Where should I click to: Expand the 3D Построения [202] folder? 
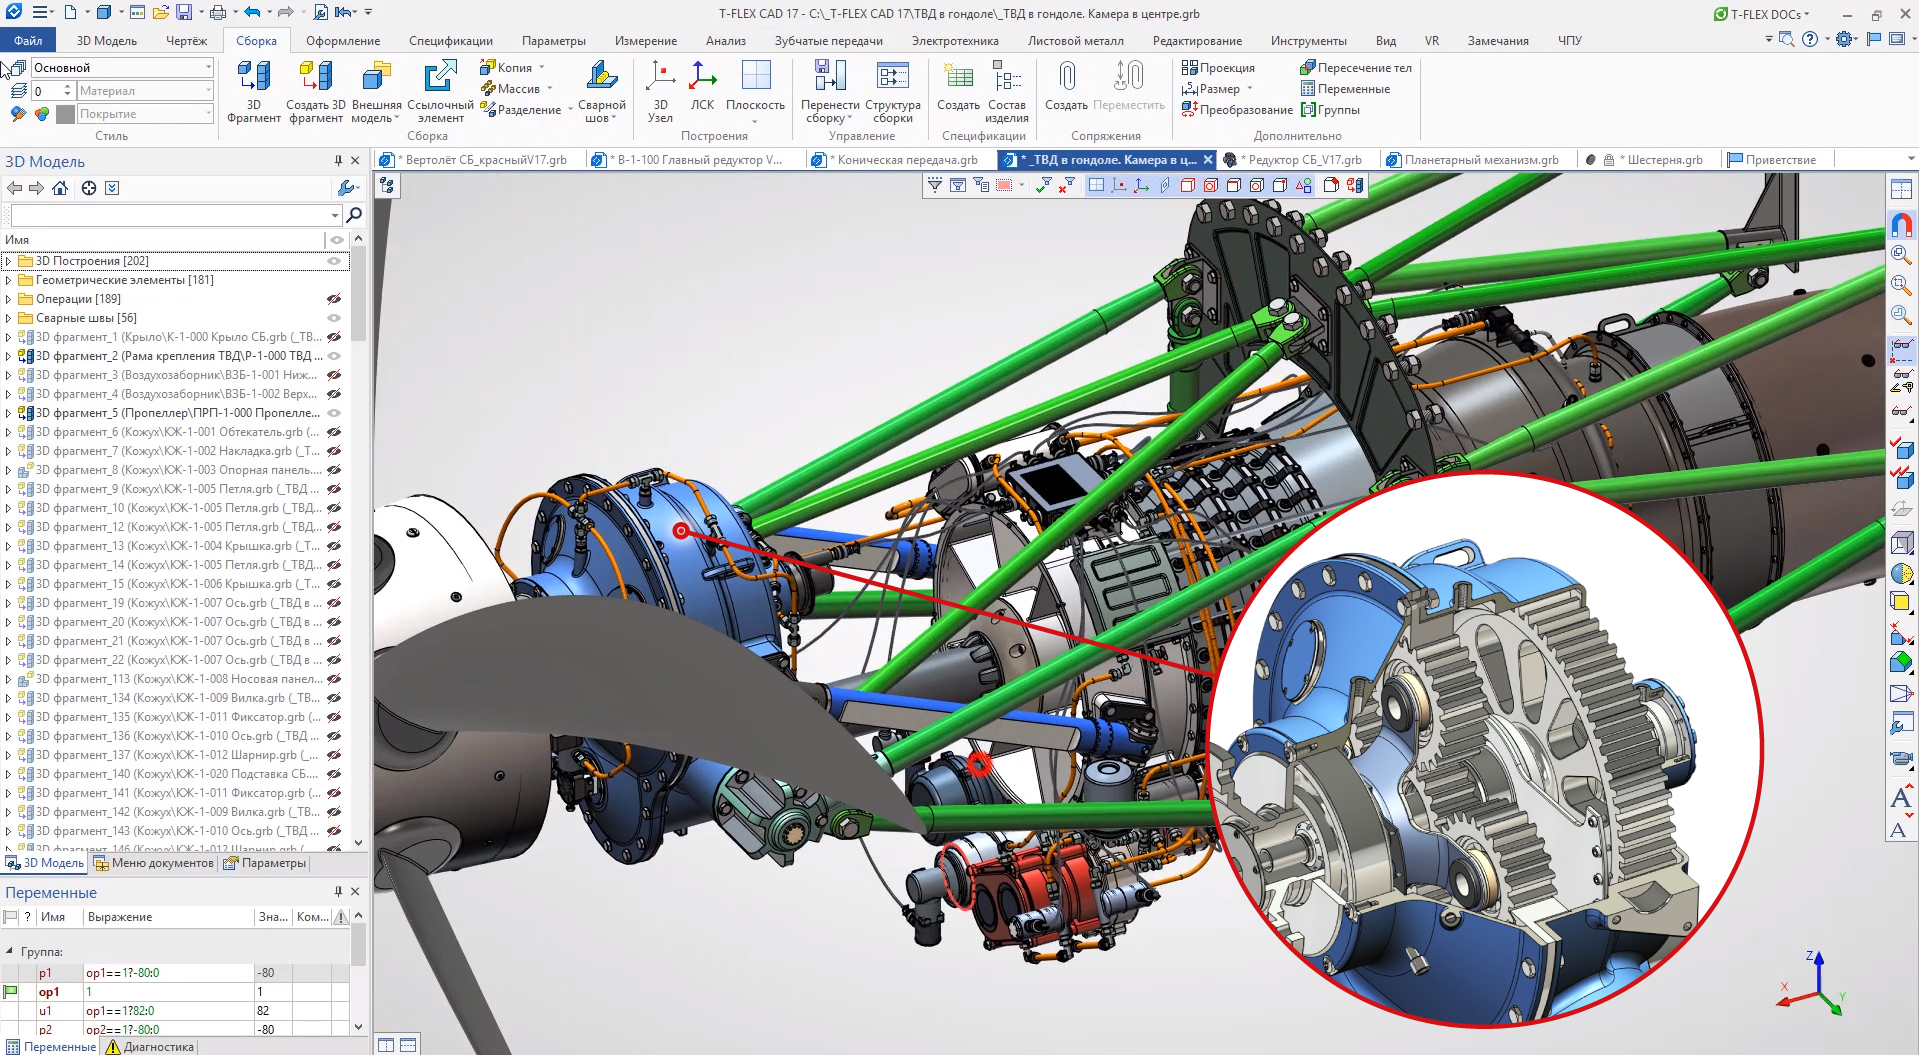[9, 261]
